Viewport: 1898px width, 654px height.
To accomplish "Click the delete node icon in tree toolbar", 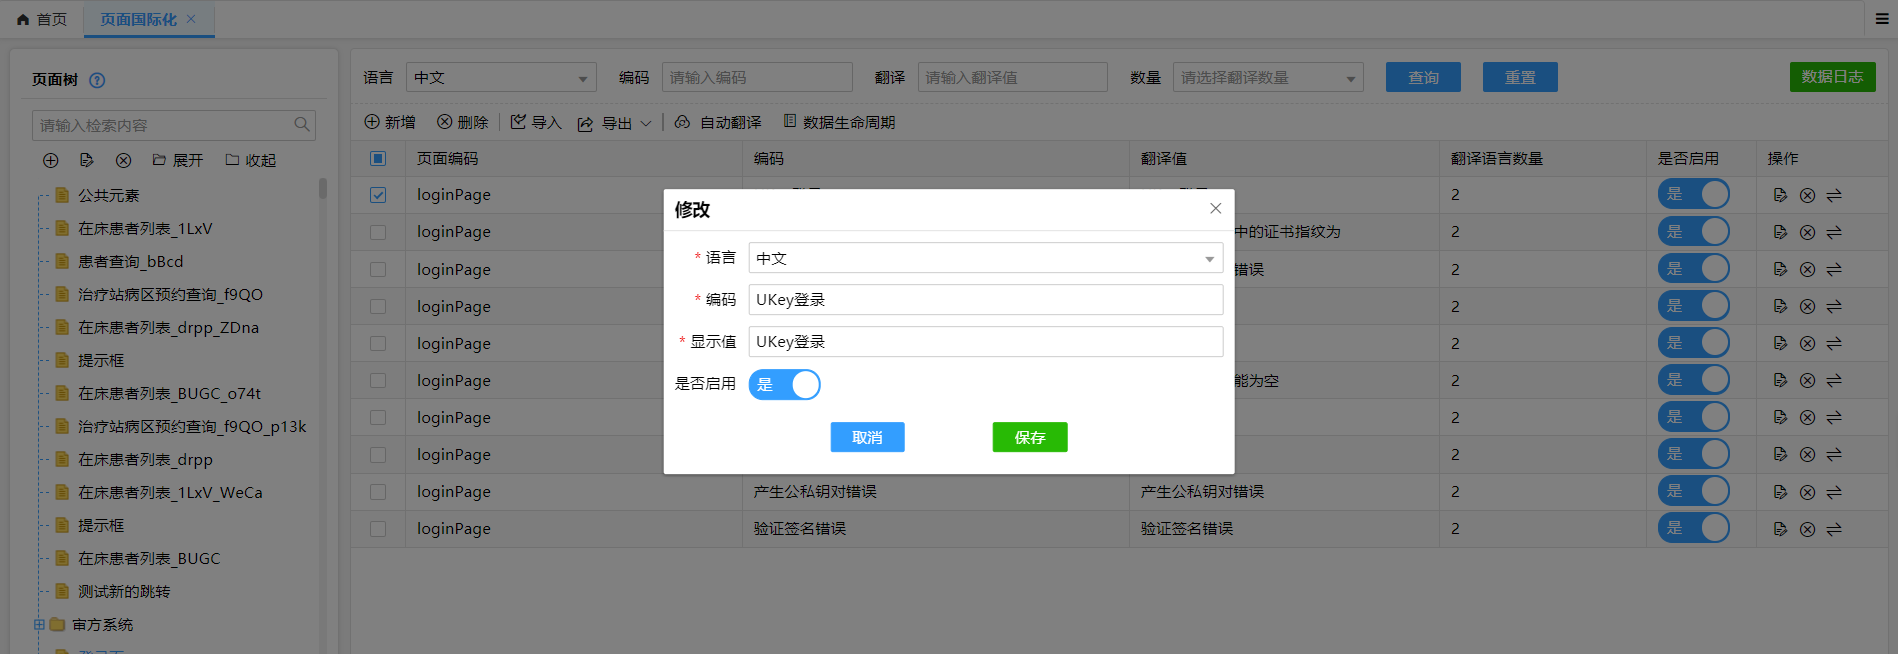I will click(123, 160).
